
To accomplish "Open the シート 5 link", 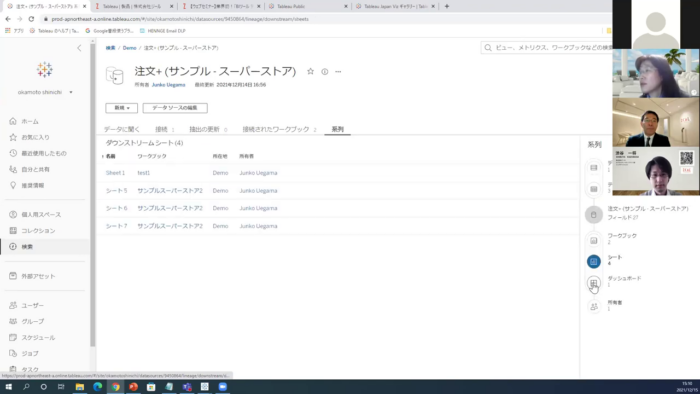I will 116,191.
